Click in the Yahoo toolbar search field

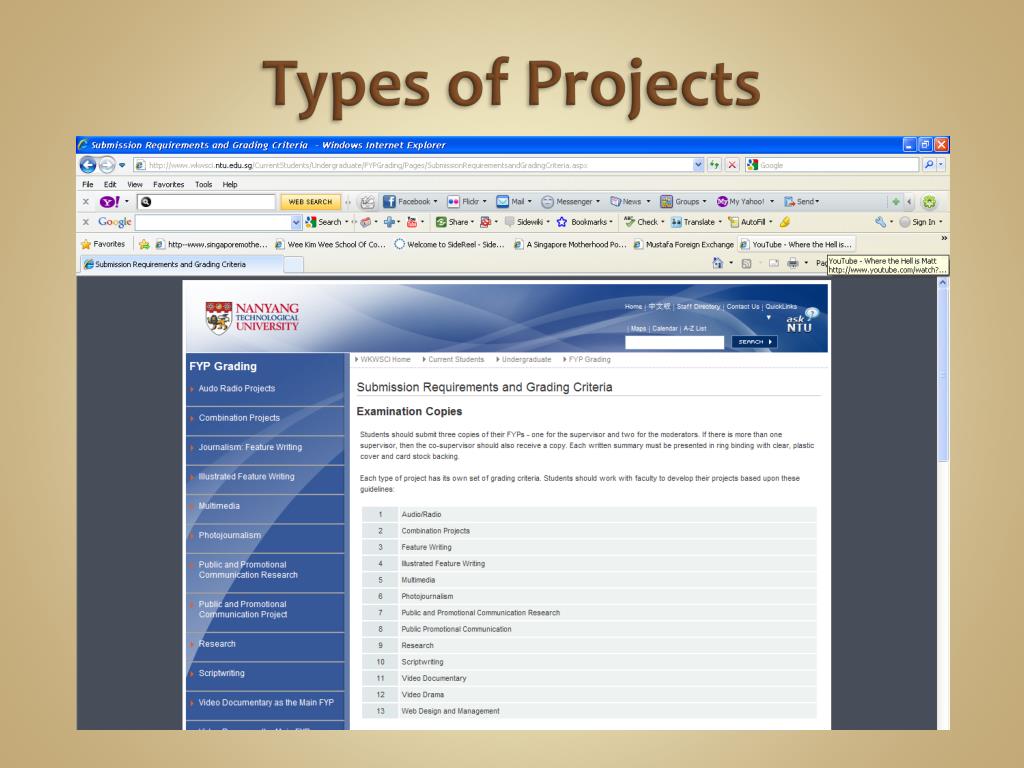coord(206,202)
